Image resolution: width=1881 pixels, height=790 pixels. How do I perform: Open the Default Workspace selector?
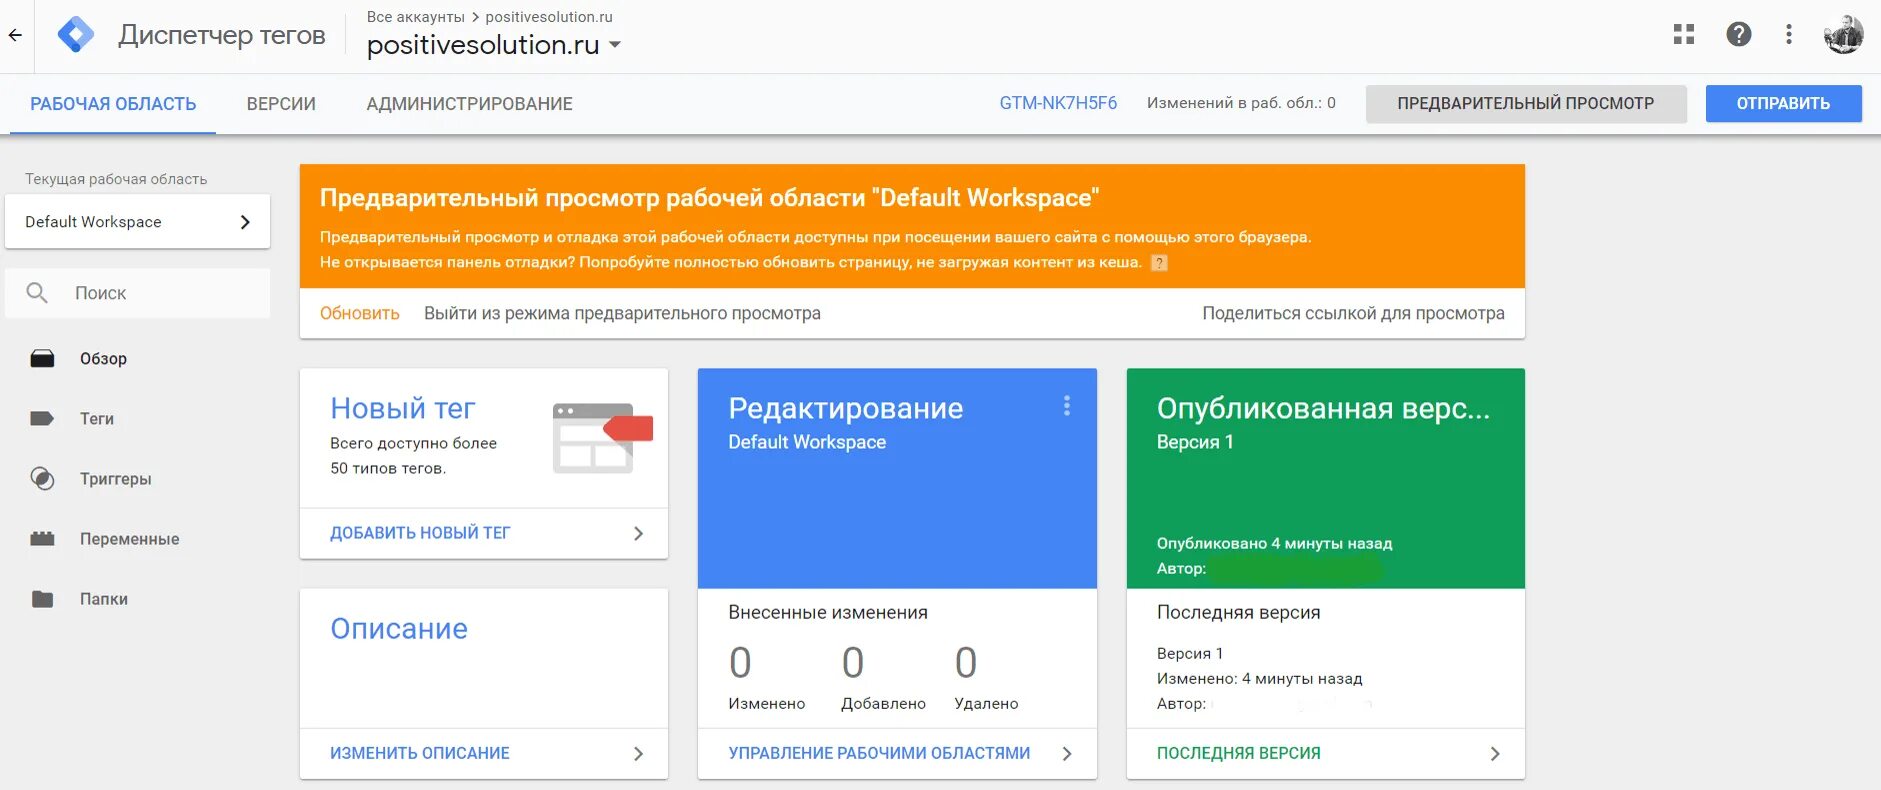(x=137, y=222)
